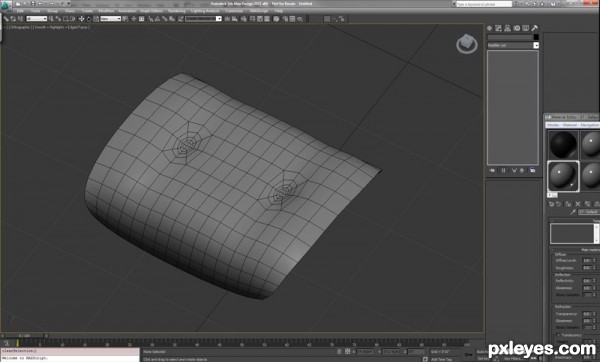
Task: Click Reset Map/Material X icon
Action: tap(578, 204)
